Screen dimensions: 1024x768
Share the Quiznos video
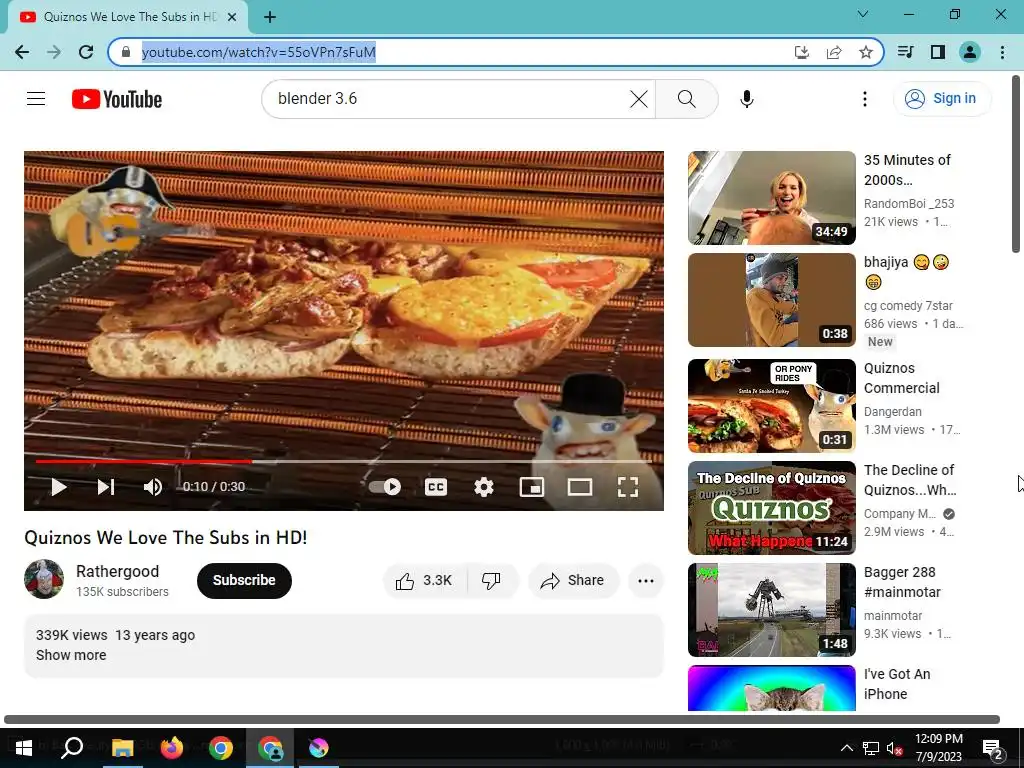pyautogui.click(x=573, y=581)
